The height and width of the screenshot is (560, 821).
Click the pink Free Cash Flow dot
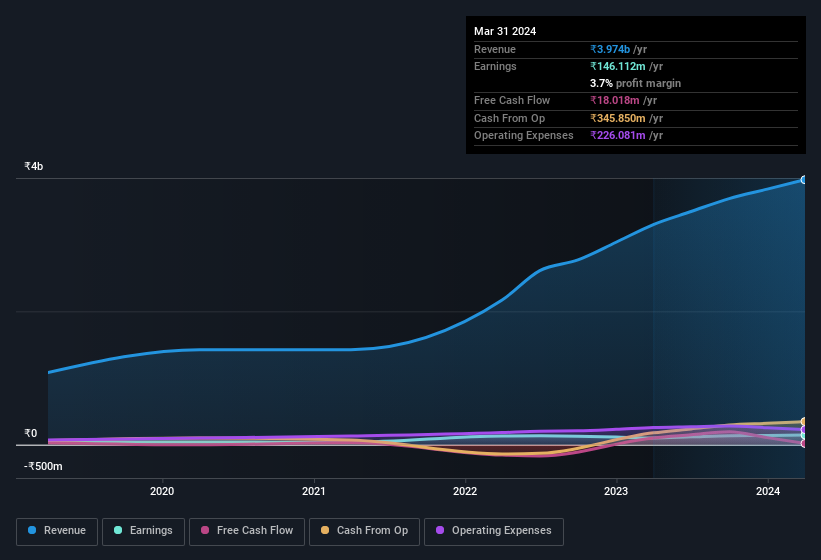(x=205, y=530)
